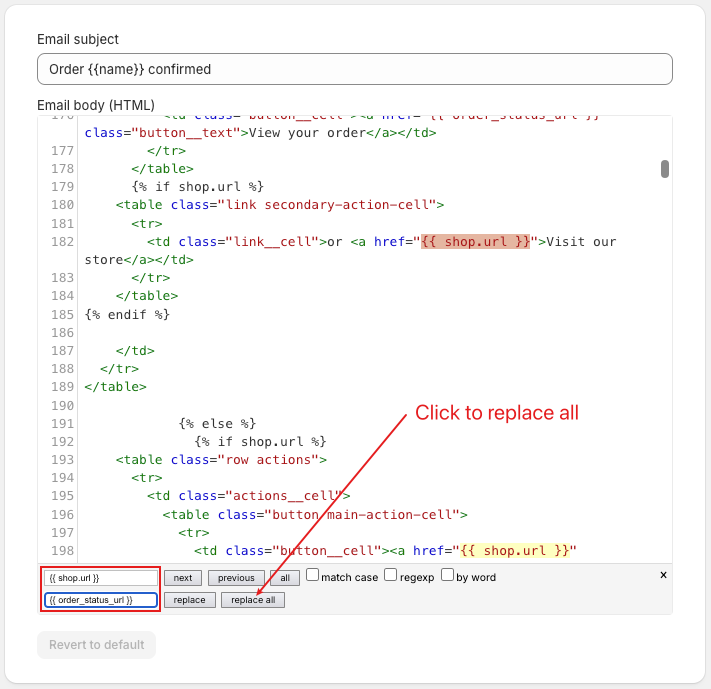
Task: Click the </table> tag on line 189
Action: (116, 387)
